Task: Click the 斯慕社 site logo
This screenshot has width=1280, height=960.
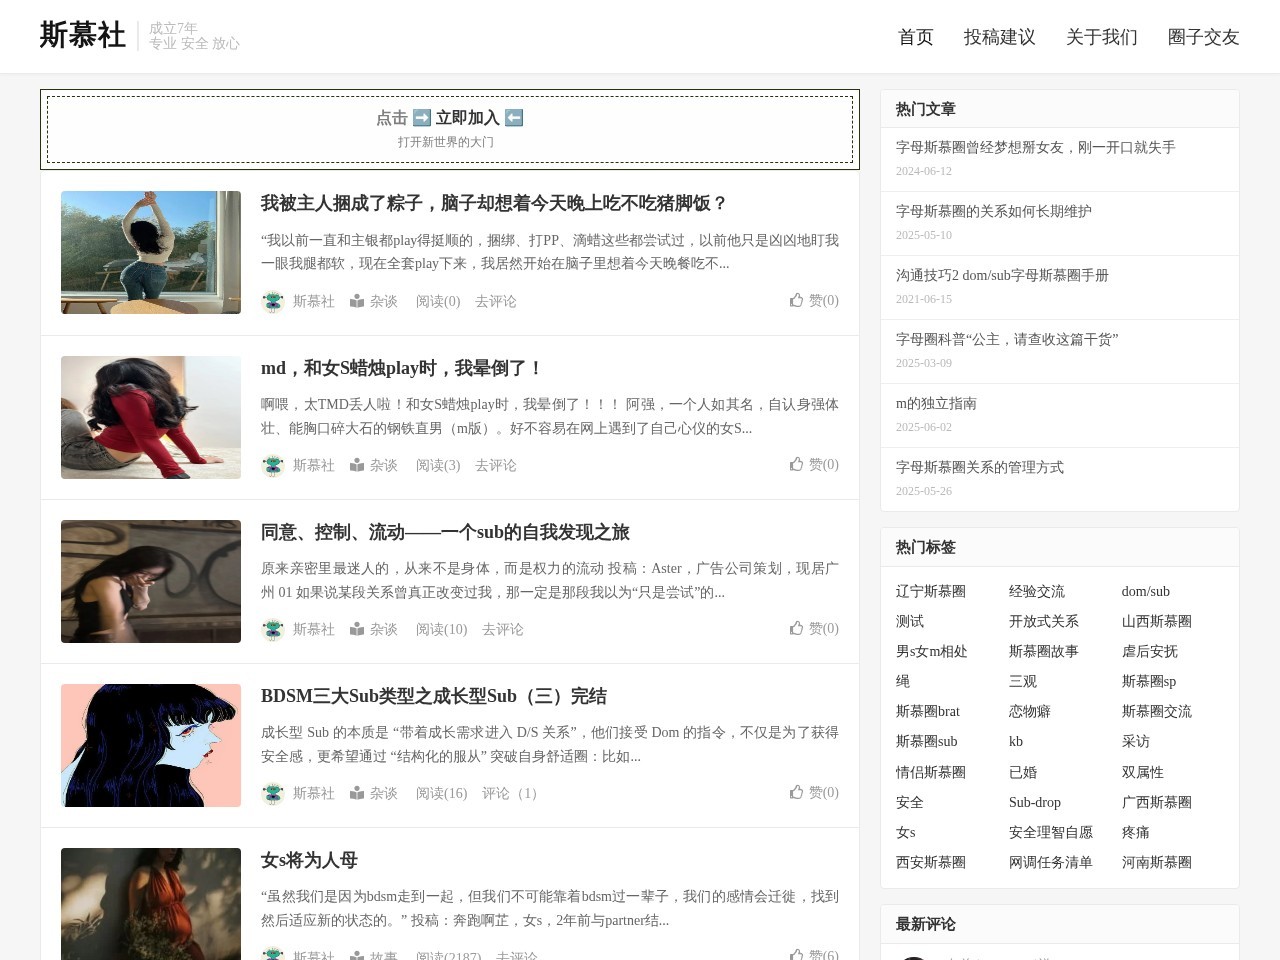Action: click(82, 35)
